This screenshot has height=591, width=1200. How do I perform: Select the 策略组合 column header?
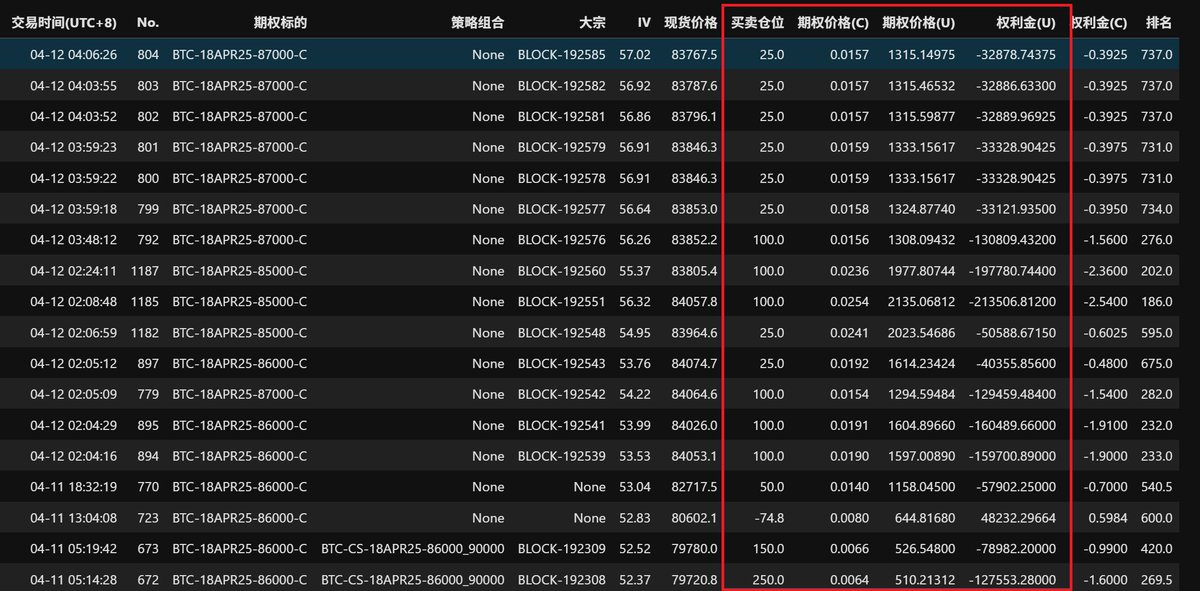[478, 22]
